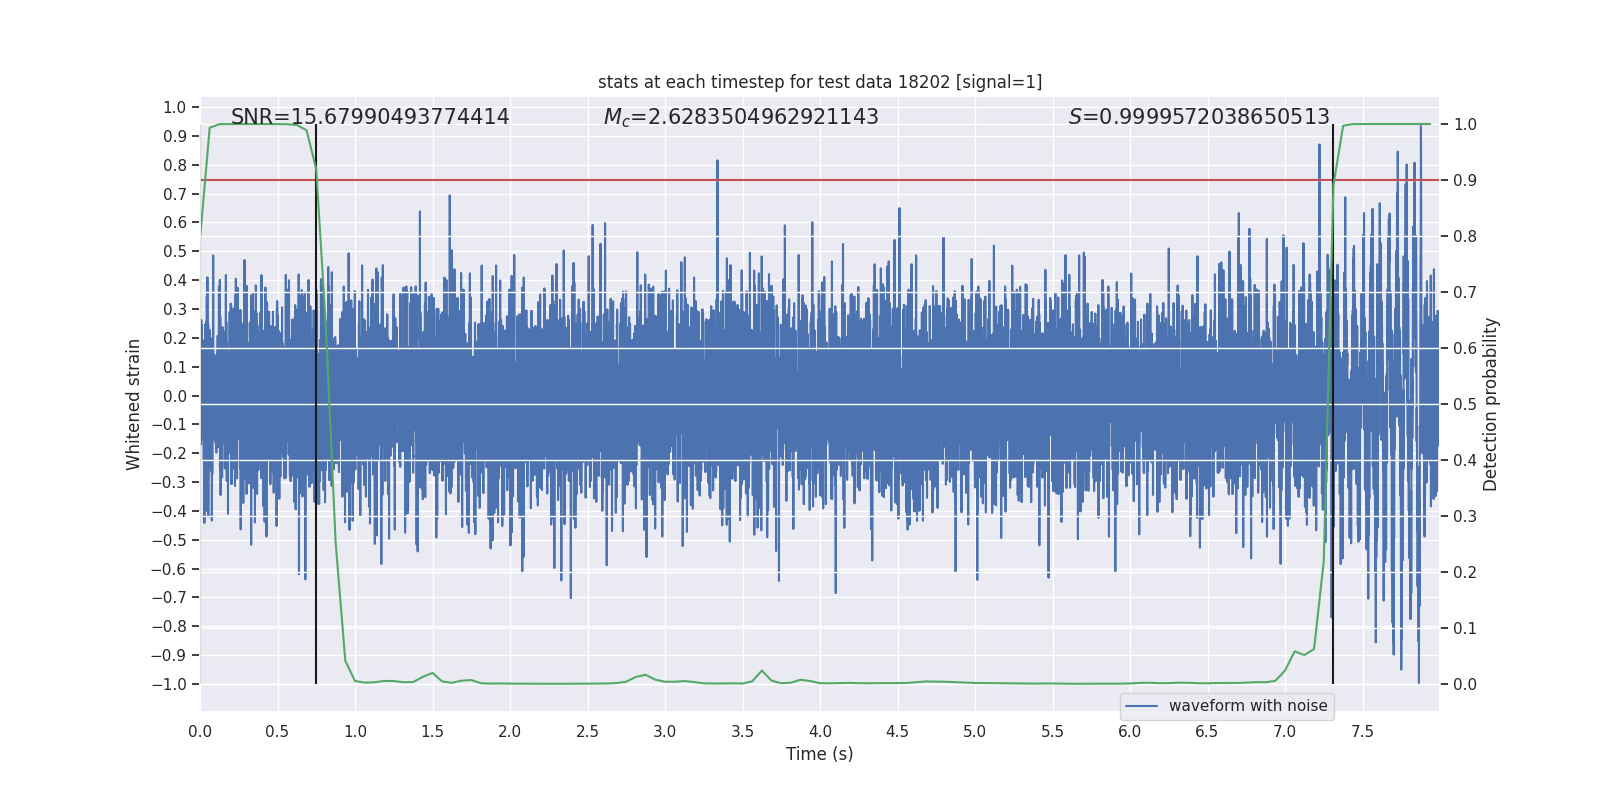Screen dimensions: 1600x800
Task: Click the 0.4 tick on the Detection probability axis
Action: [1465, 461]
